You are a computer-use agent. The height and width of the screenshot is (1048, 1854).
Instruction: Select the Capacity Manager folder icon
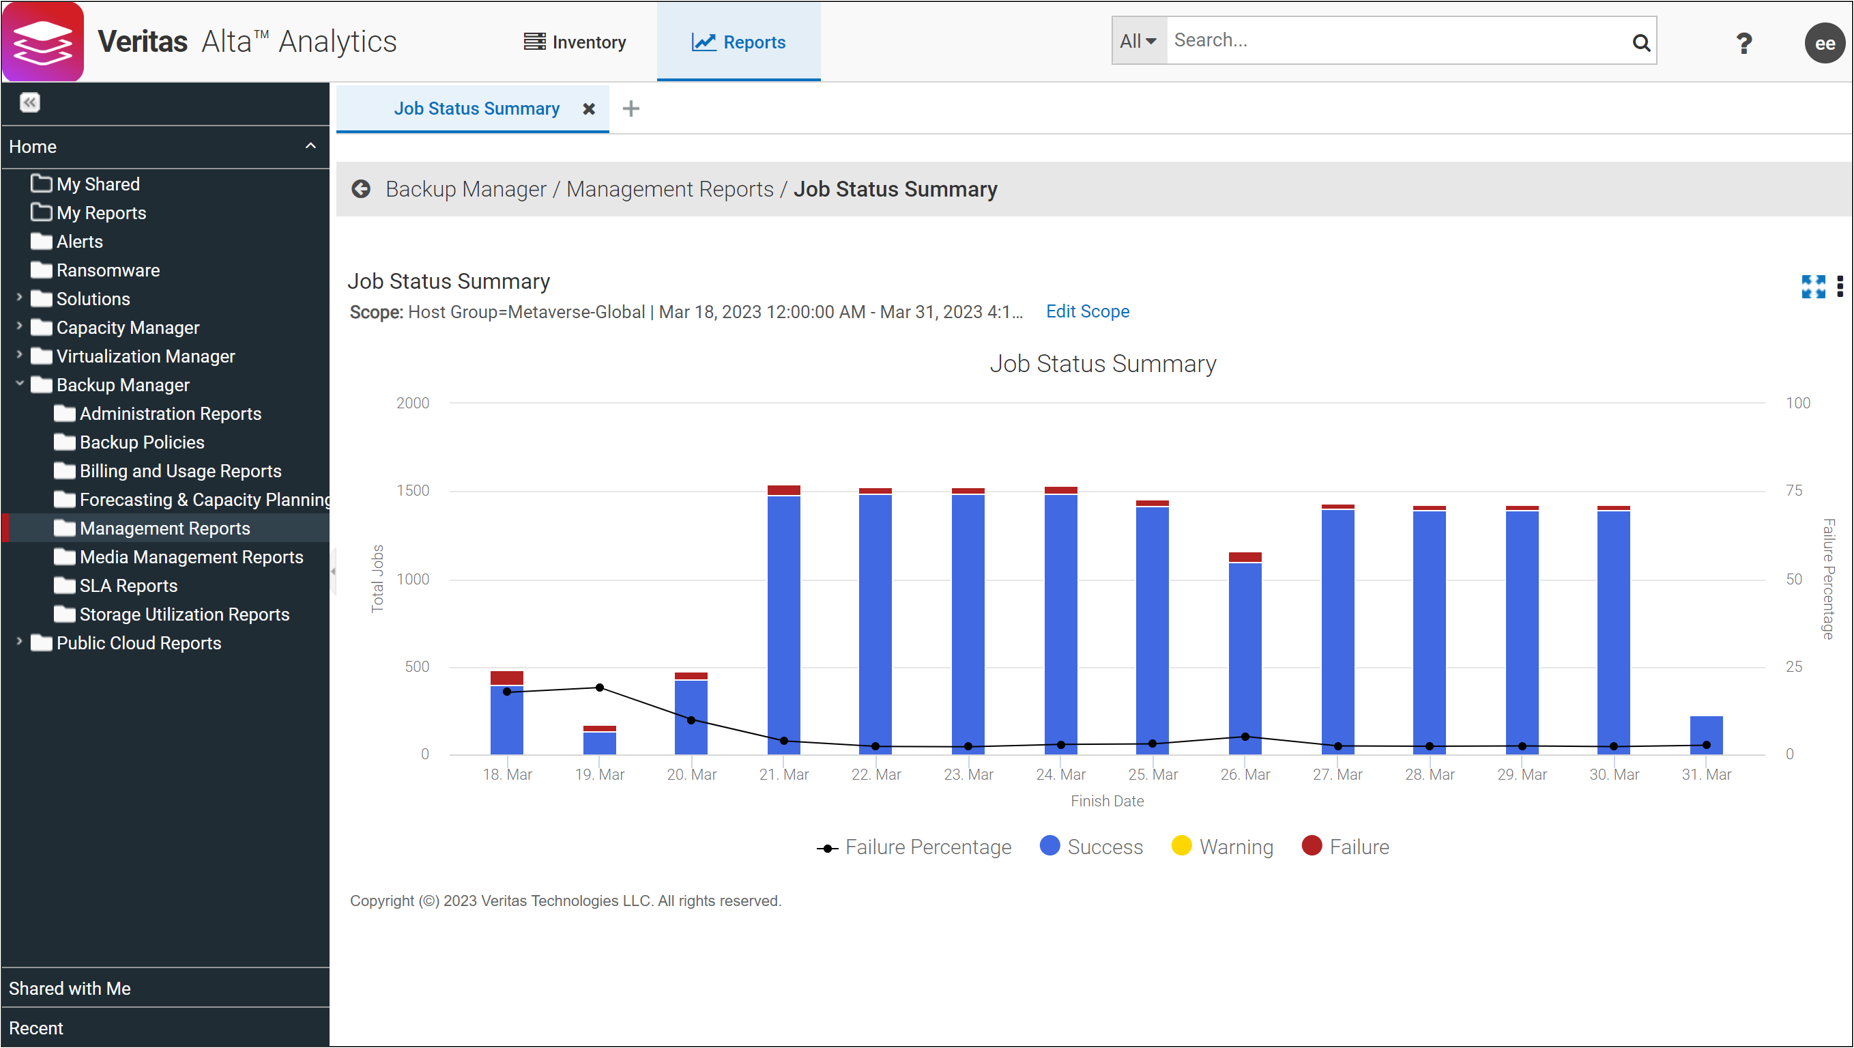click(x=41, y=327)
